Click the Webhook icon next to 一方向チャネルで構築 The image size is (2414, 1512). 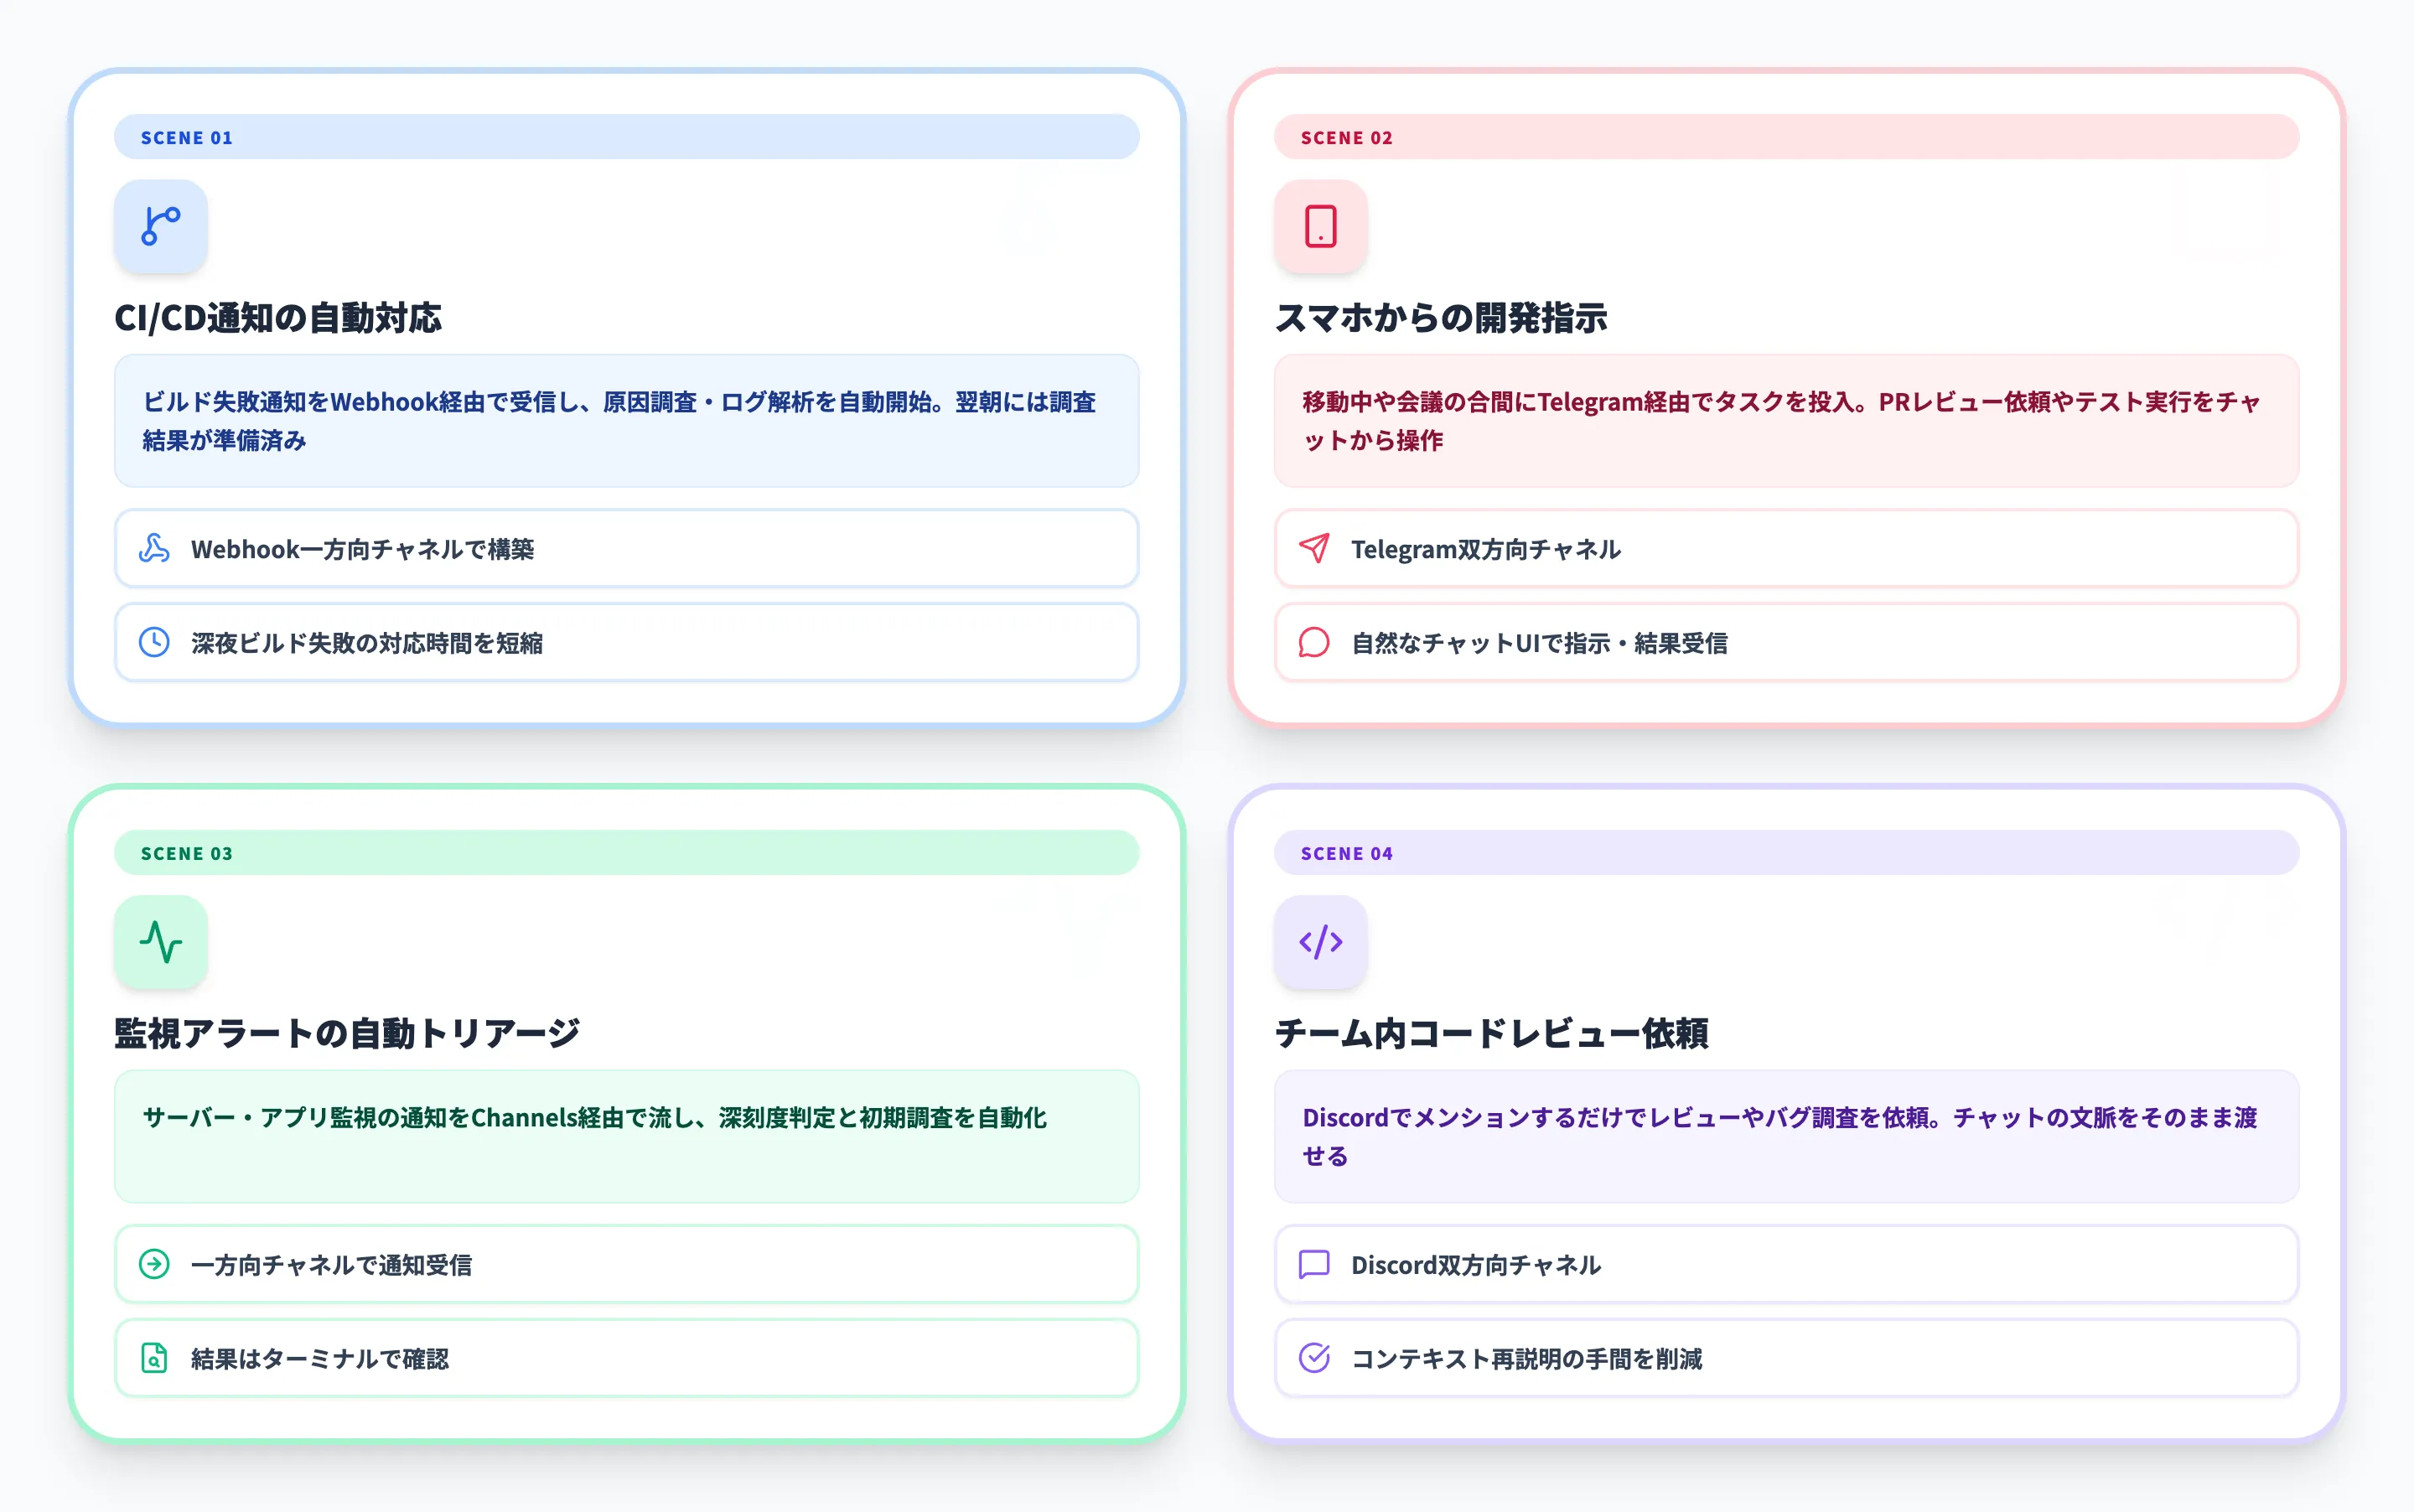(x=155, y=549)
